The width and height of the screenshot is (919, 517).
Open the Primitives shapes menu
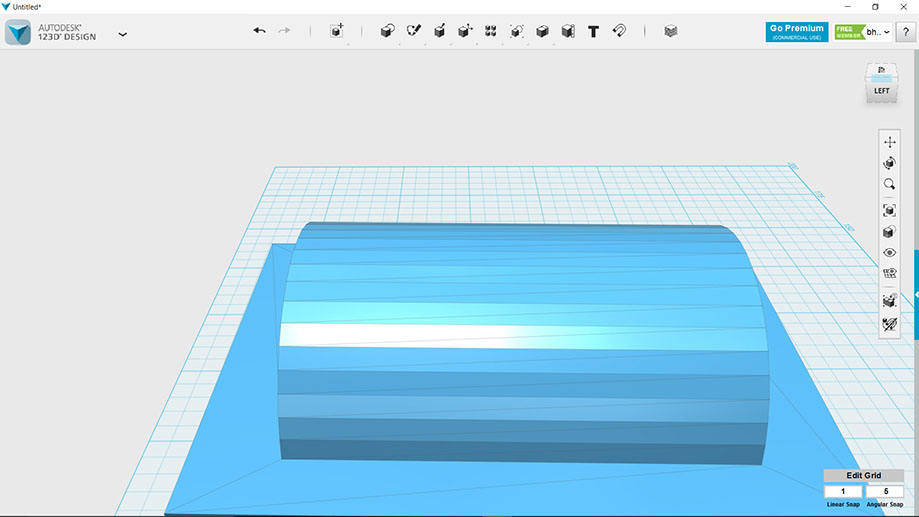pos(387,31)
